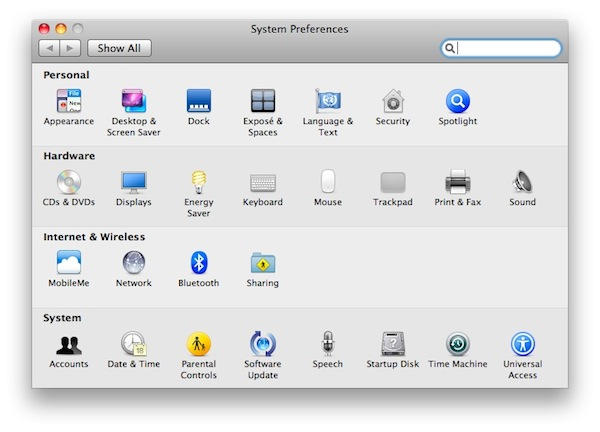Select the Sharing folder icon
Screen dimensions: 600x432
[x=263, y=263]
